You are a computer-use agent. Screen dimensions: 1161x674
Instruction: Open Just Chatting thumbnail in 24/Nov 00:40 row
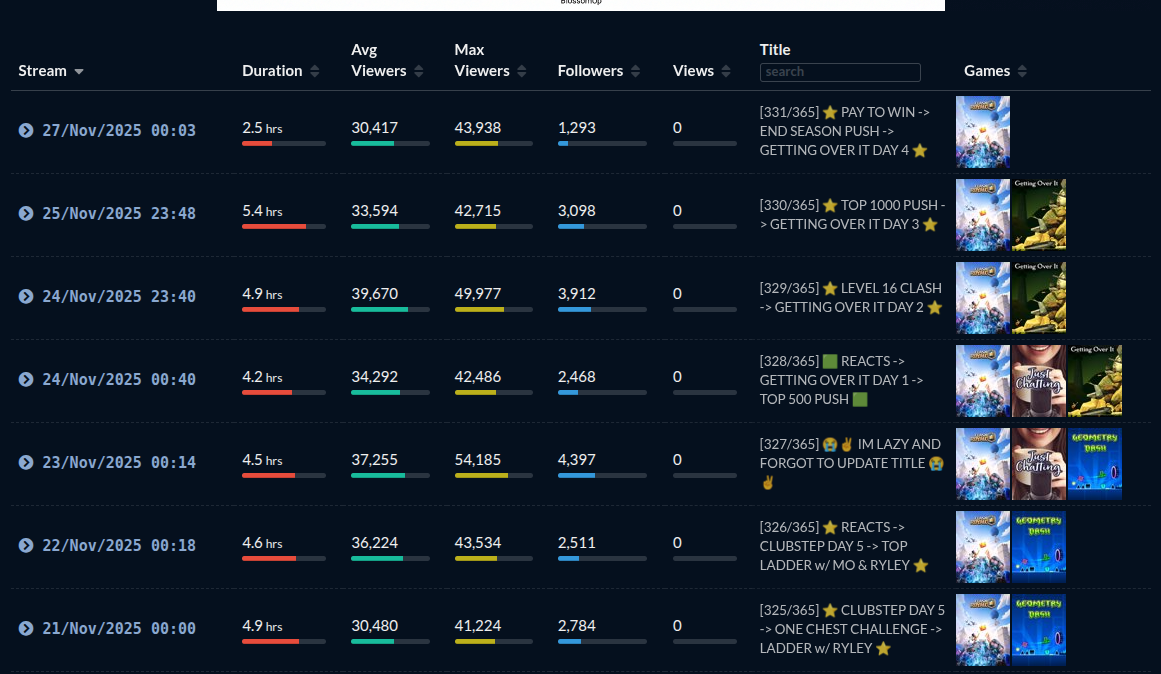pyautogui.click(x=1039, y=381)
